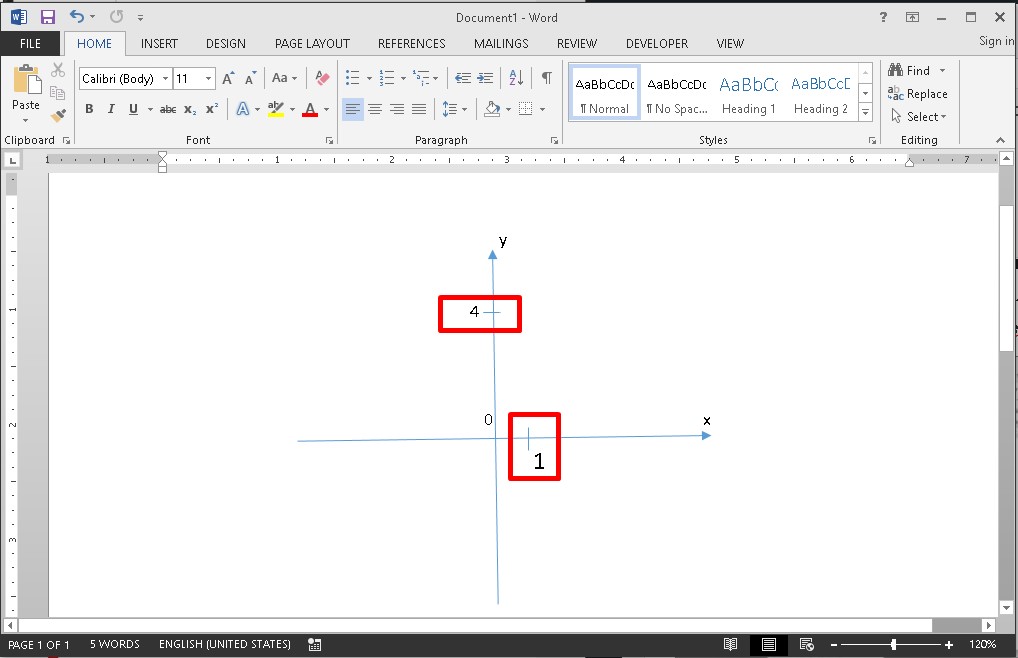Toggle Italic formatting
Screen dimensions: 1018x658
point(109,109)
